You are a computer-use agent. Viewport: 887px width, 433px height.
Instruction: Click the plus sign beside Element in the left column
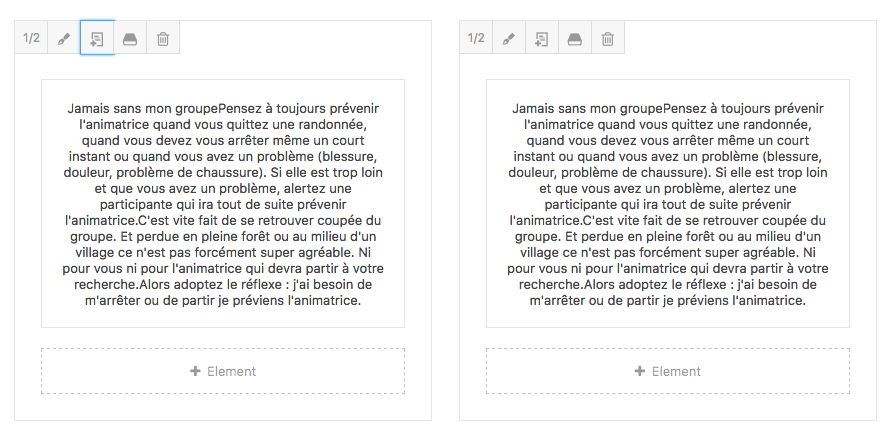click(x=195, y=371)
